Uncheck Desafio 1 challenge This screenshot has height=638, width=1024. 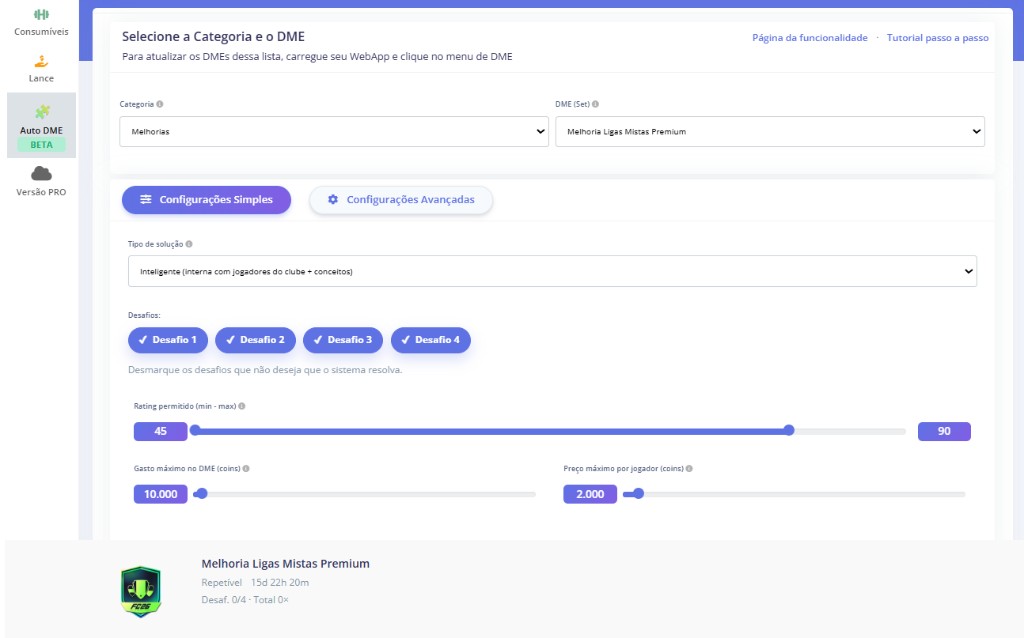tap(167, 340)
